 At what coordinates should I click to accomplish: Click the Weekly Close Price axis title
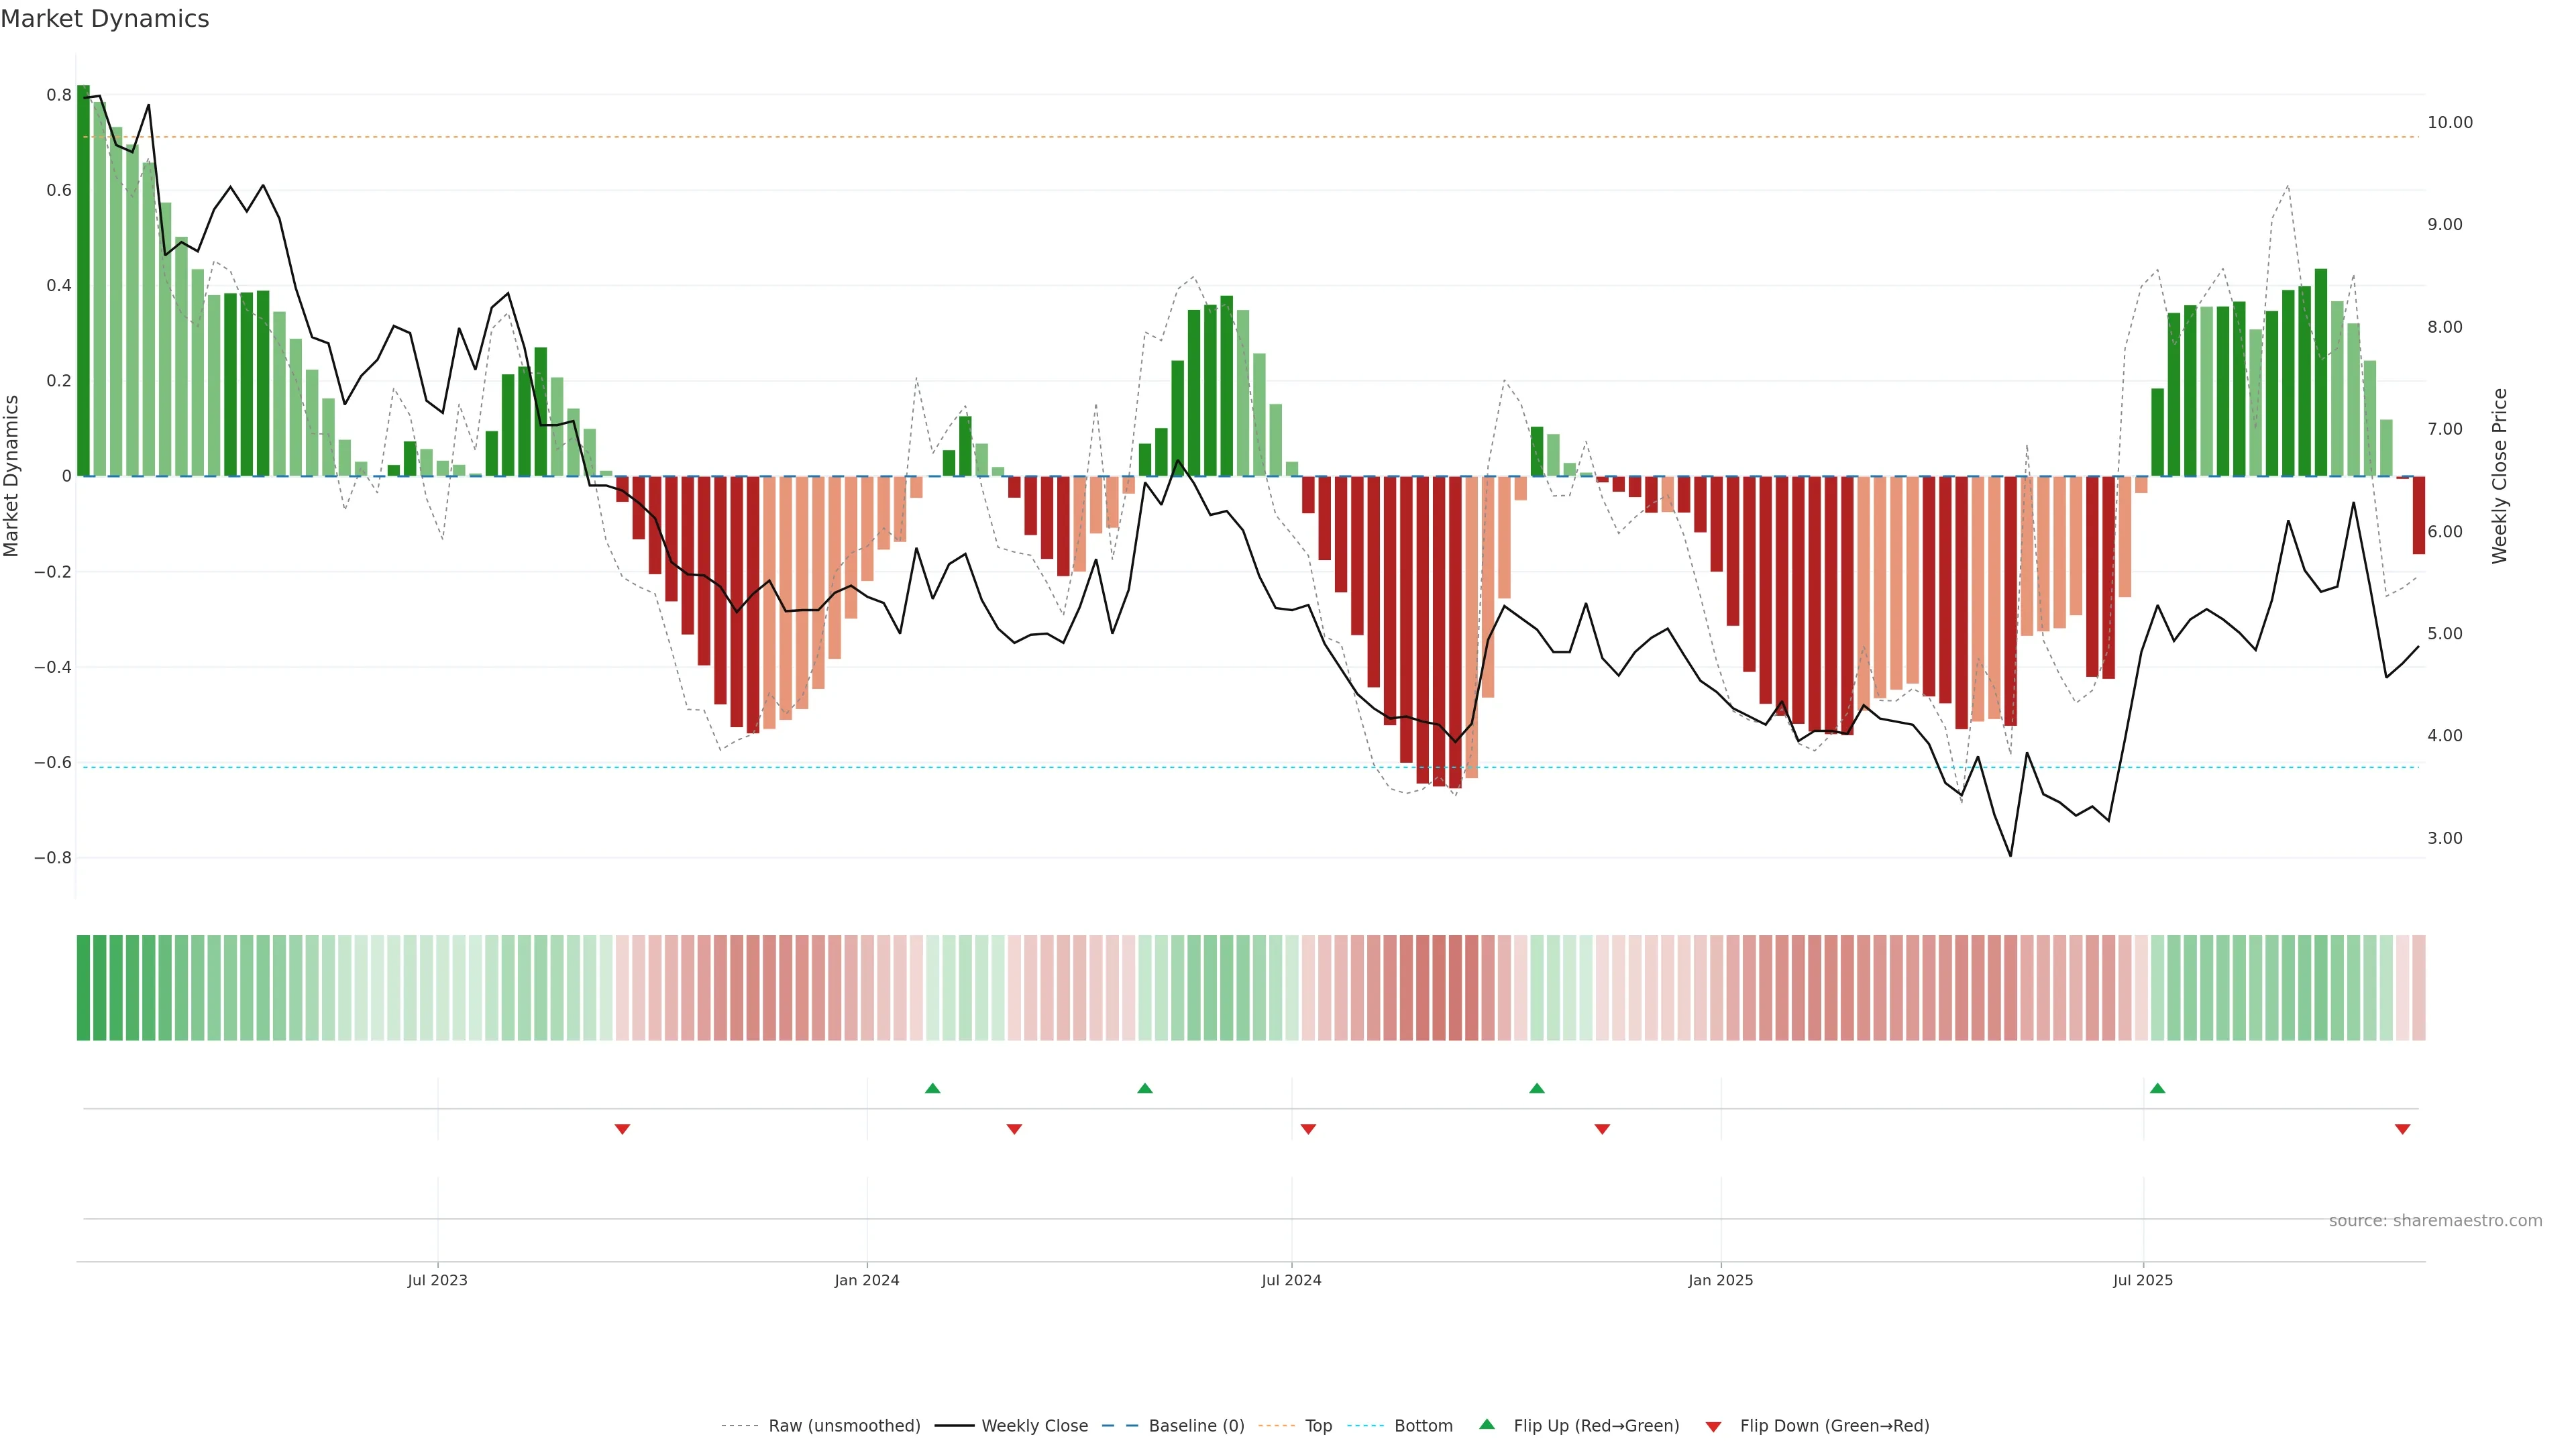pos(2499,476)
